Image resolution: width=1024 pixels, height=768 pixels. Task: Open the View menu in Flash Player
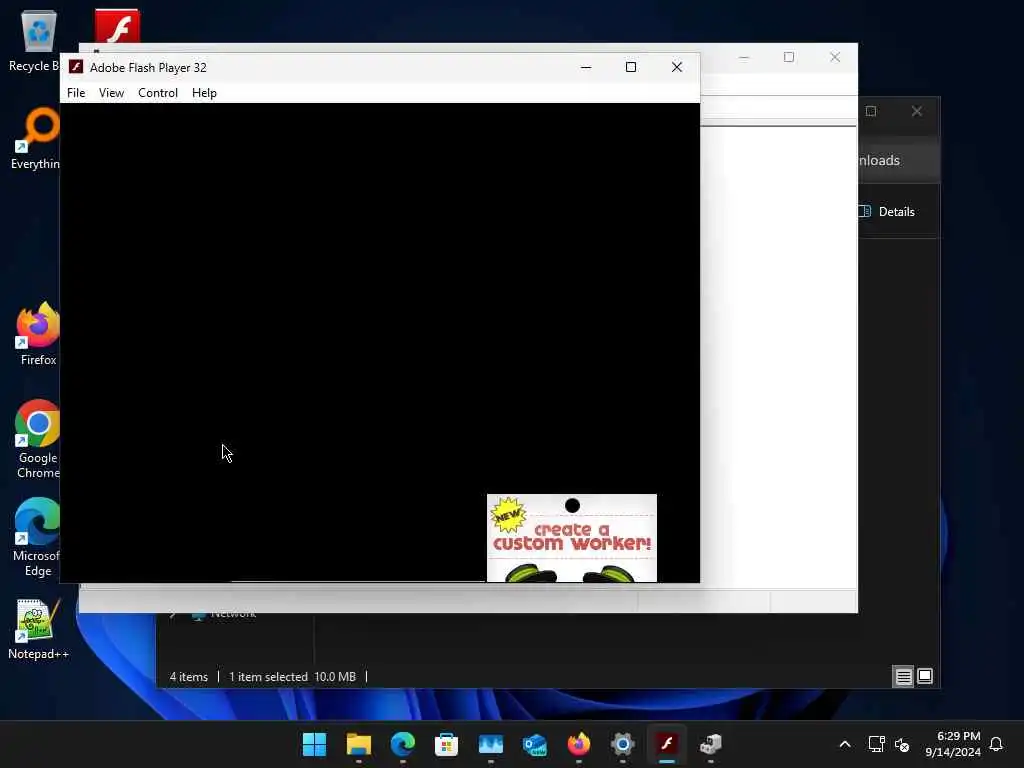coord(111,93)
